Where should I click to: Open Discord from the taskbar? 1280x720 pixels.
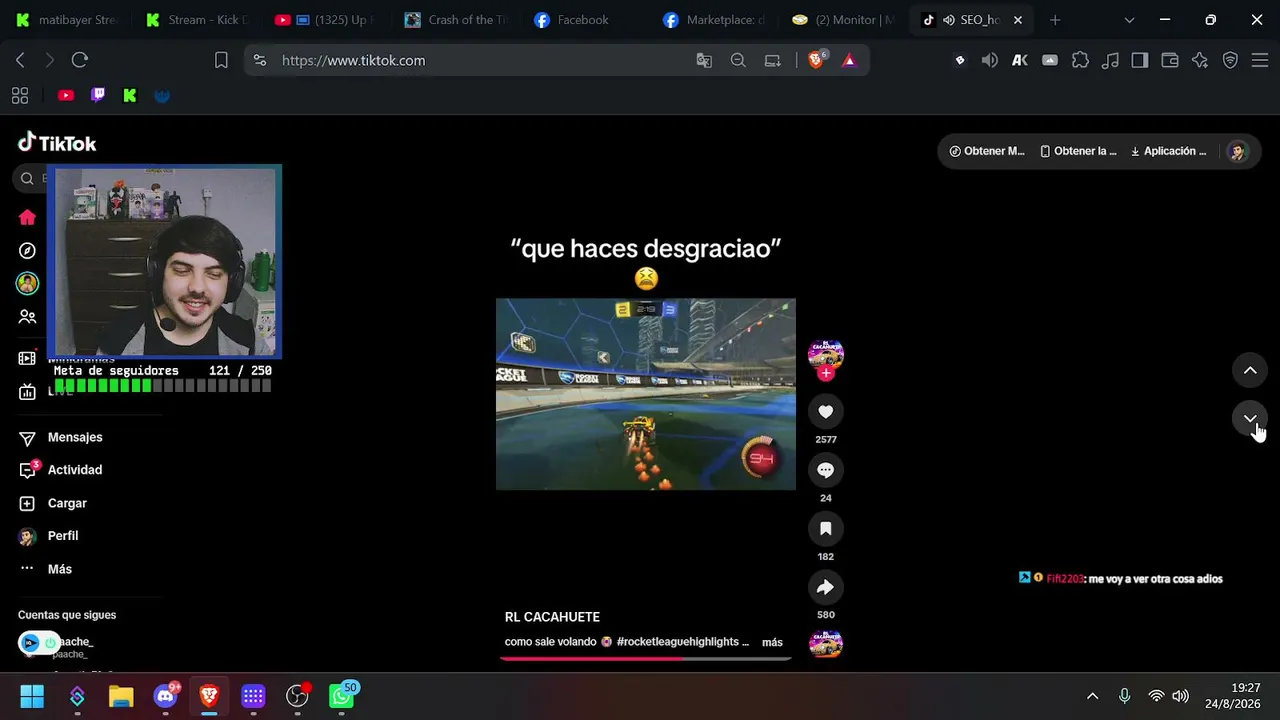click(165, 696)
